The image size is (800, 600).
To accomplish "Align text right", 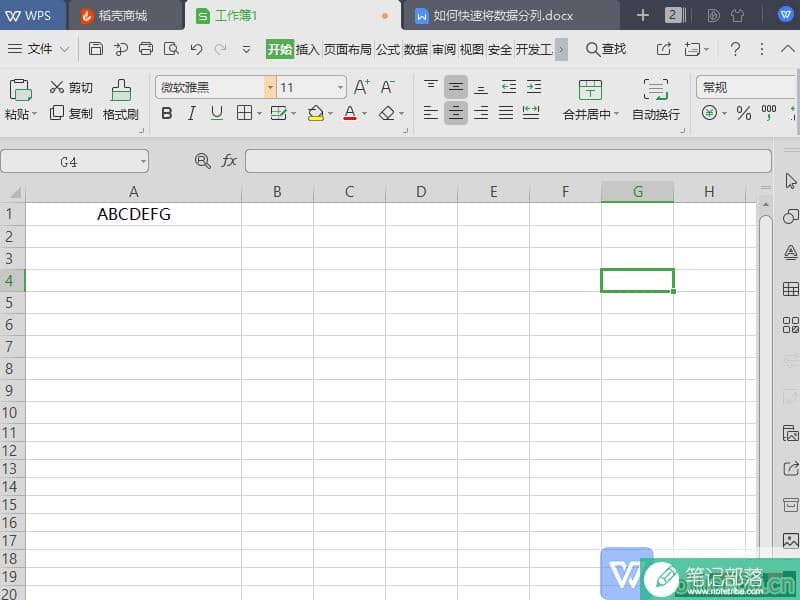I will pyautogui.click(x=481, y=113).
